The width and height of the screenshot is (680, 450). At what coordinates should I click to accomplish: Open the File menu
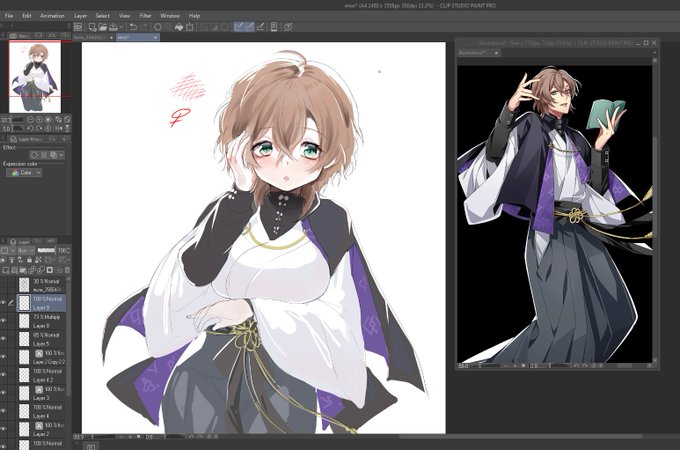9,16
